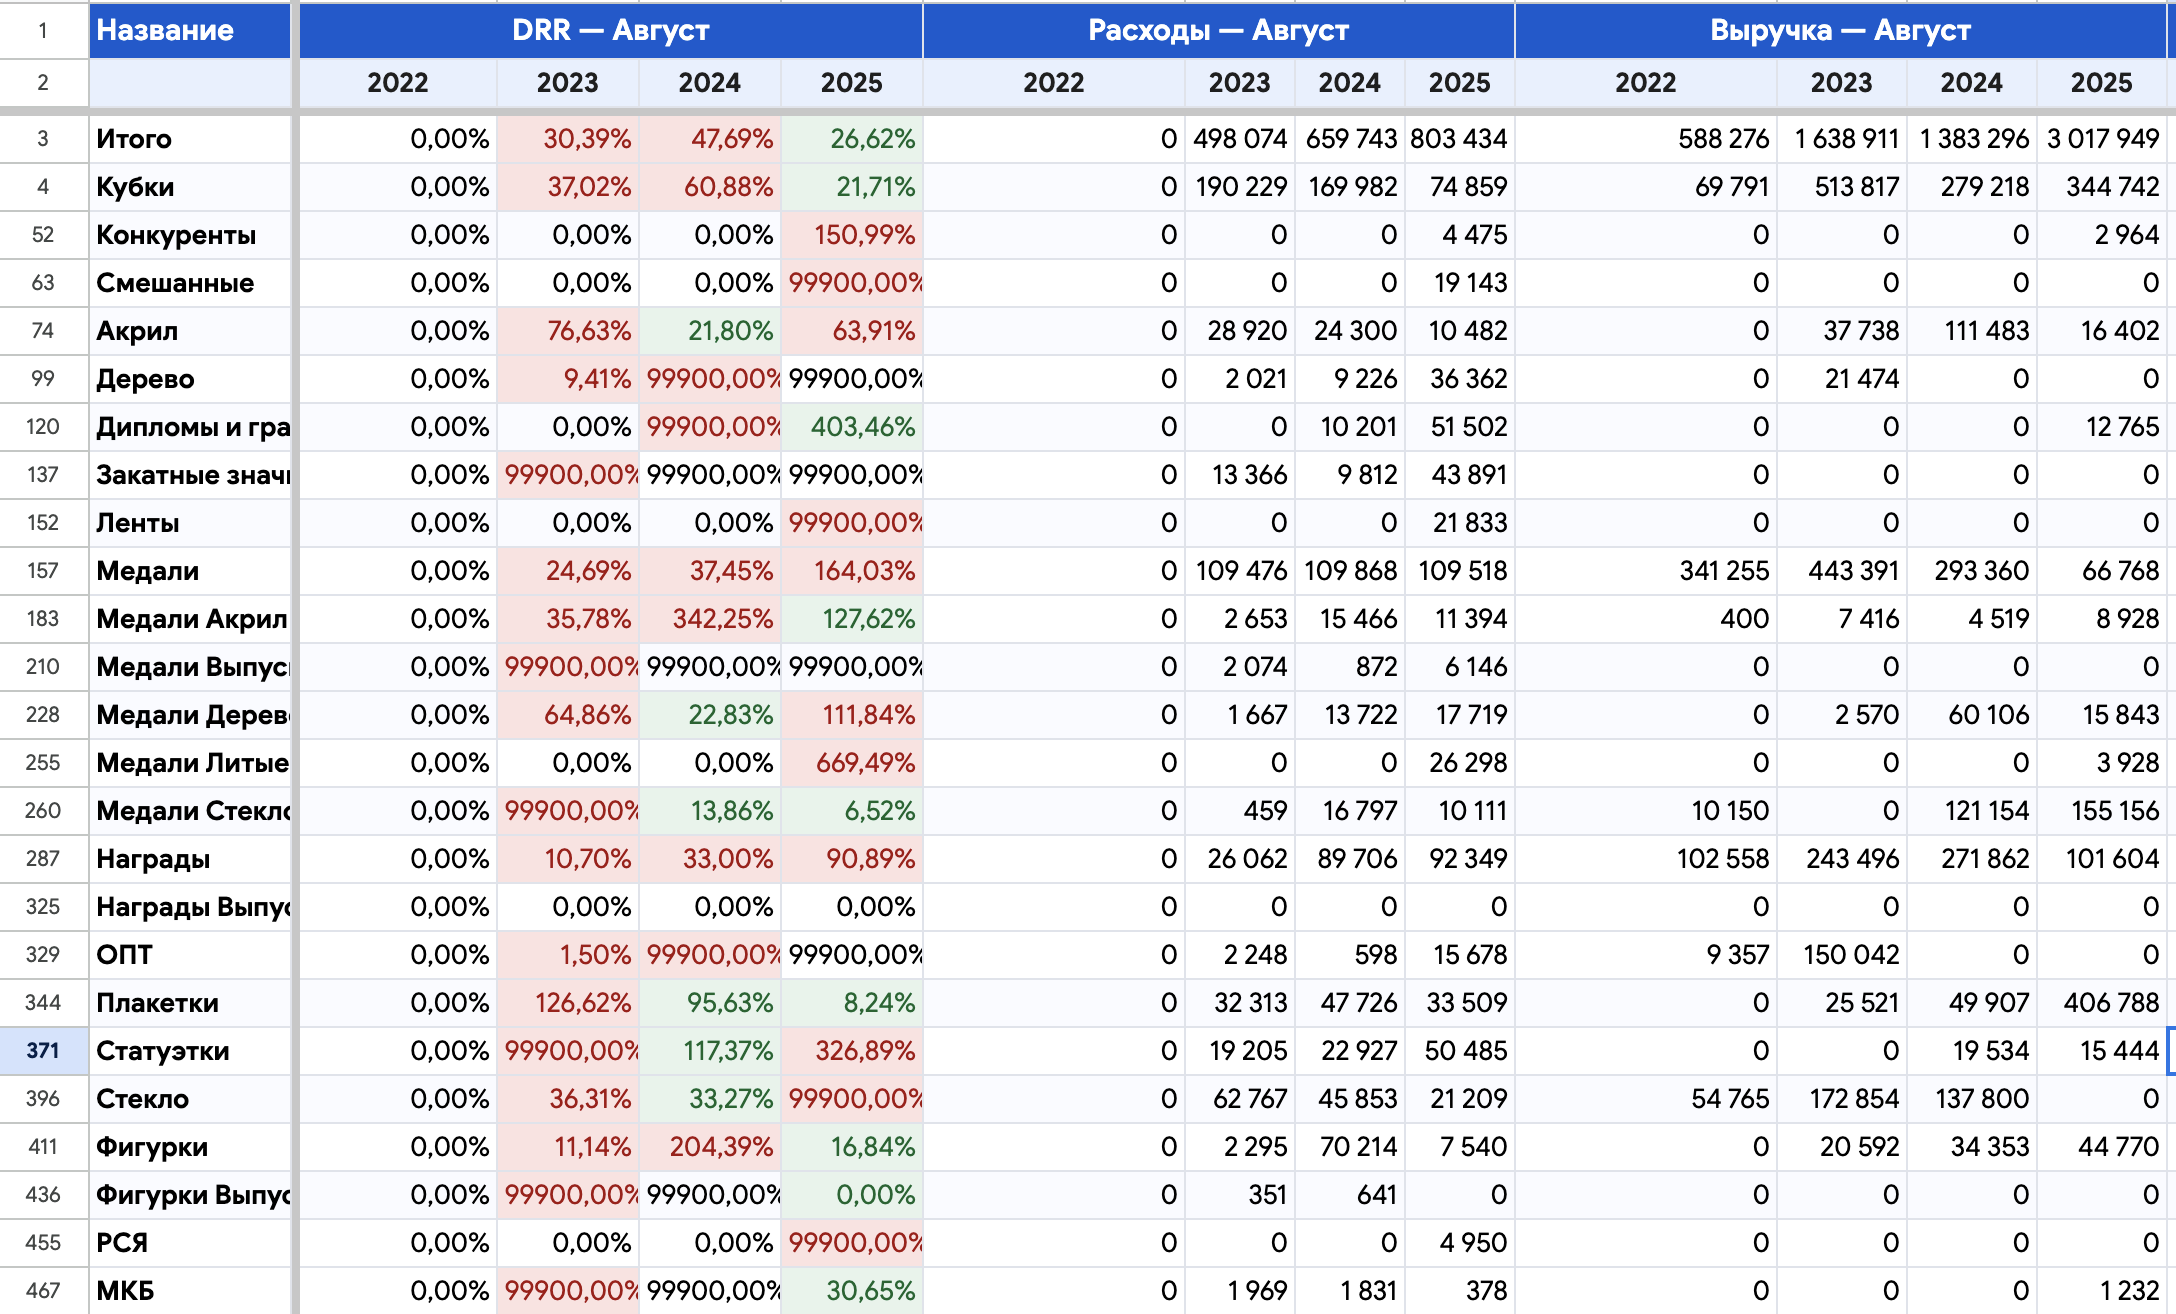Select the Плакетки 2025 revenue cell 406 788
This screenshot has height=1314, width=2176.
click(2102, 1003)
